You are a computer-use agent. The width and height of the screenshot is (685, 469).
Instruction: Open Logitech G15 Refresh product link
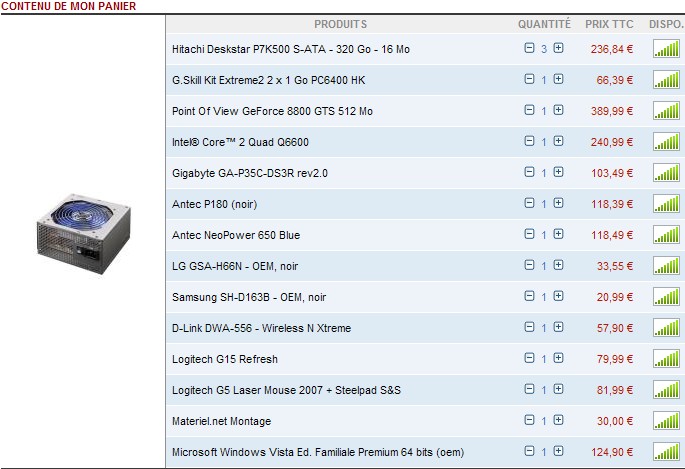[x=225, y=359]
